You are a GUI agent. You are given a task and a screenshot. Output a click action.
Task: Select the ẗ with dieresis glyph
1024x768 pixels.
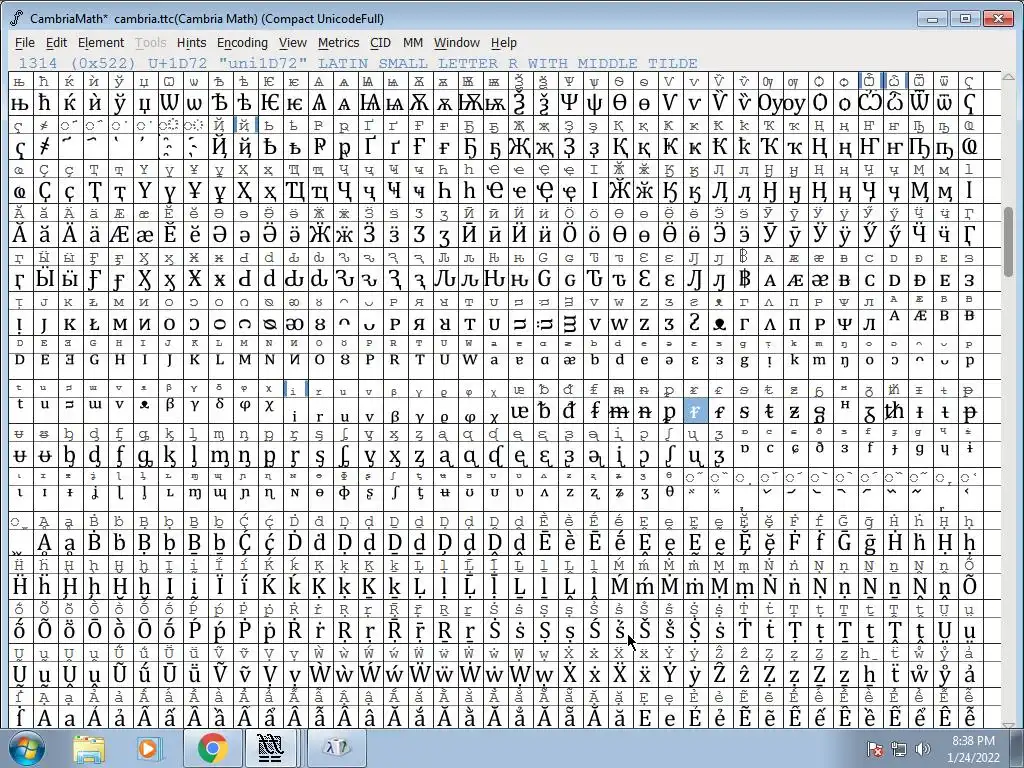(x=895, y=674)
